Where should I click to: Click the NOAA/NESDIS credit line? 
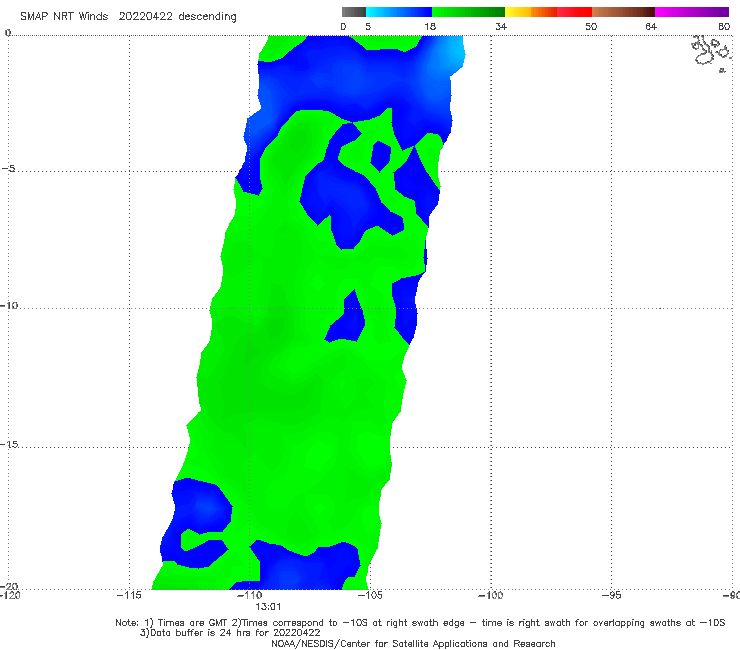[413, 644]
